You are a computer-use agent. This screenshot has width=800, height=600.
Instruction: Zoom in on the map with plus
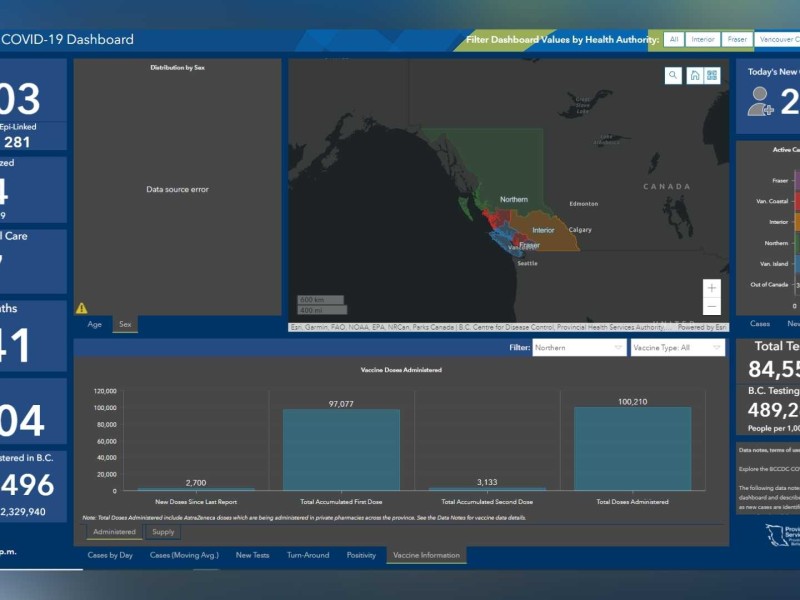click(x=712, y=287)
